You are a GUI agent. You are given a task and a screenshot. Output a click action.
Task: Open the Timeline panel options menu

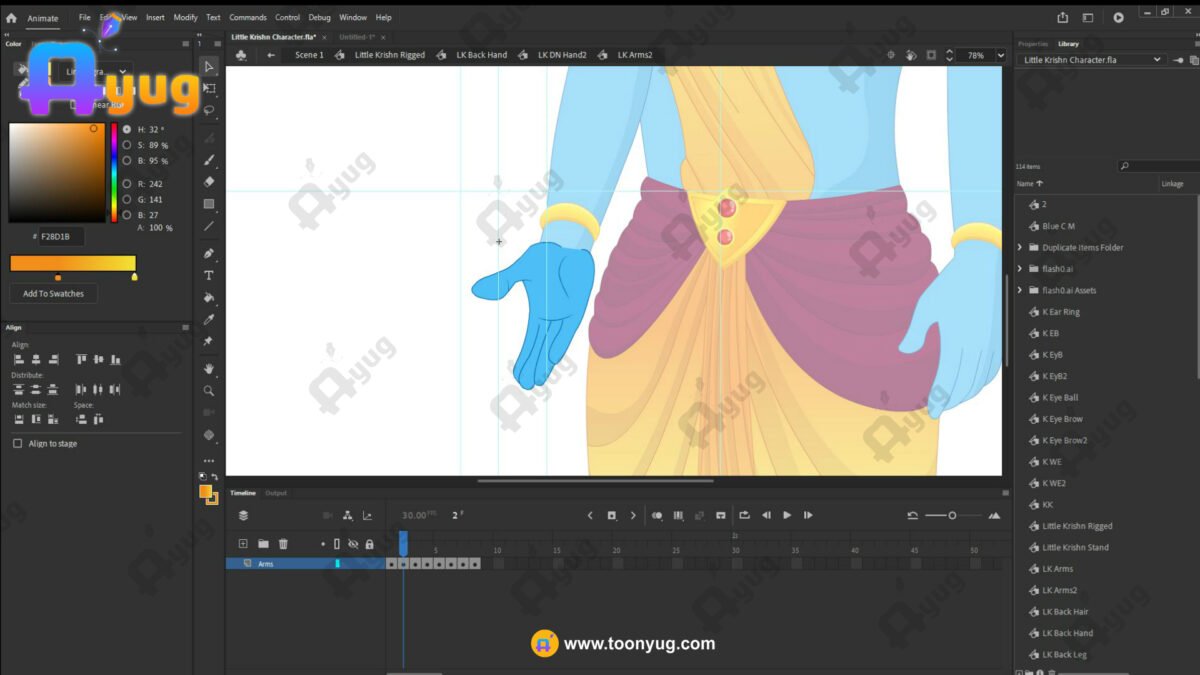tap(1005, 493)
